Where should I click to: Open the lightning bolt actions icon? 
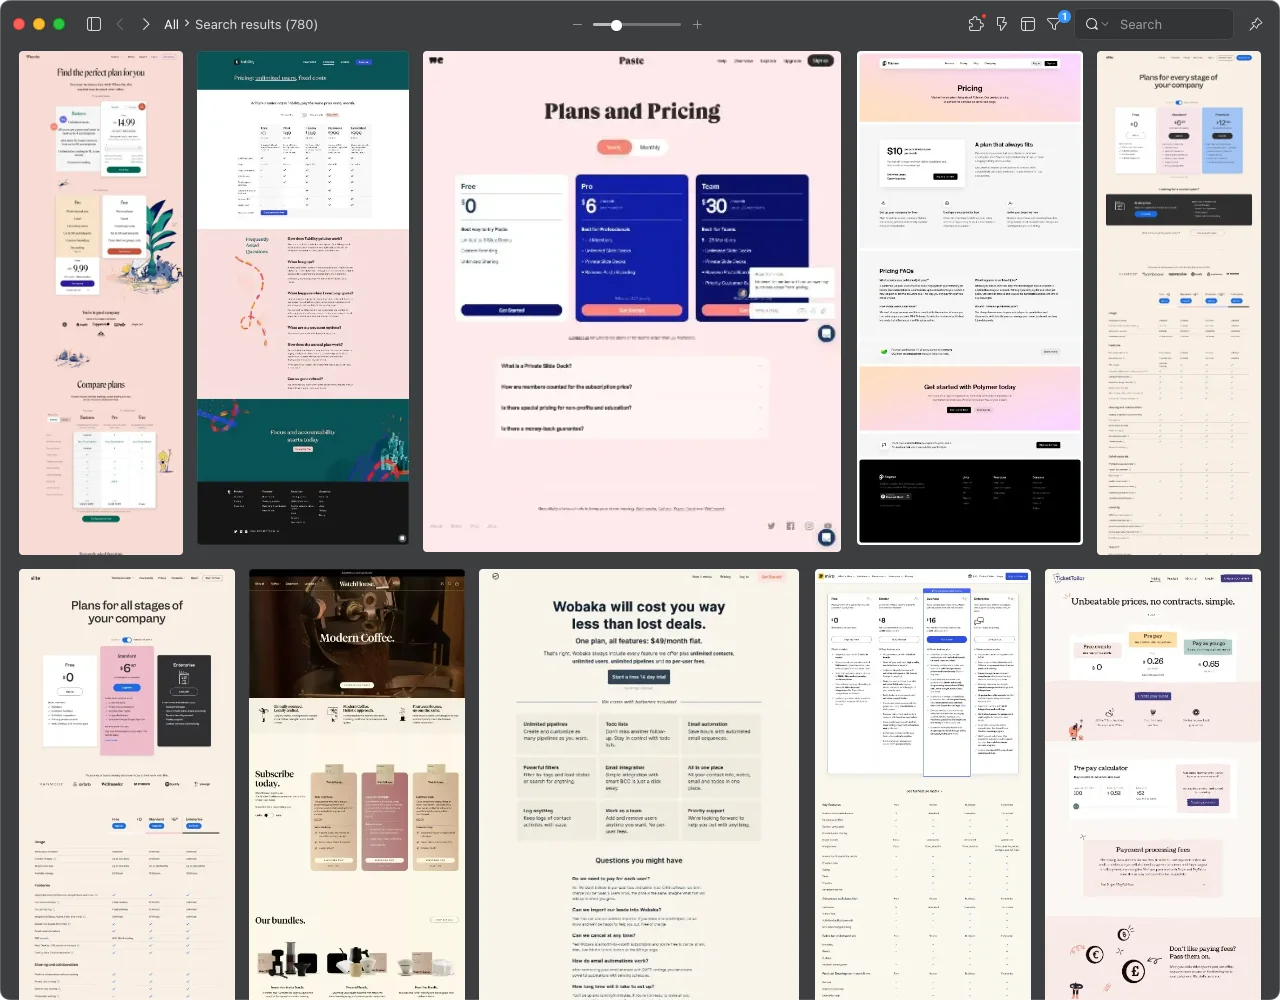[1001, 24]
